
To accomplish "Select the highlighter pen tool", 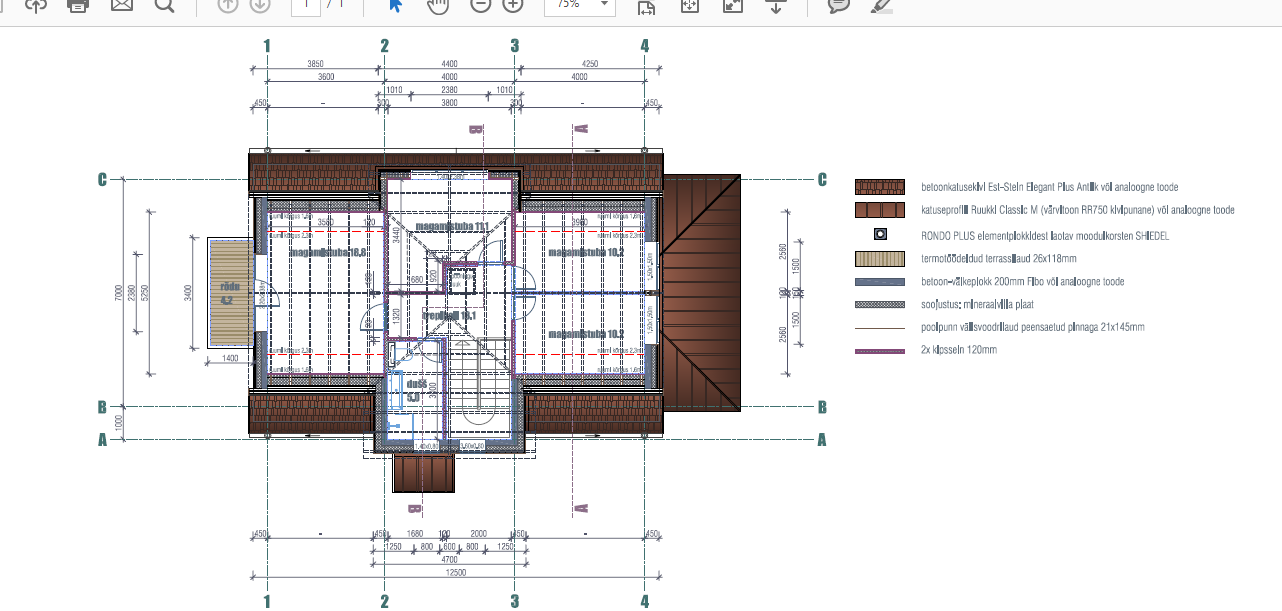I will click(881, 4).
